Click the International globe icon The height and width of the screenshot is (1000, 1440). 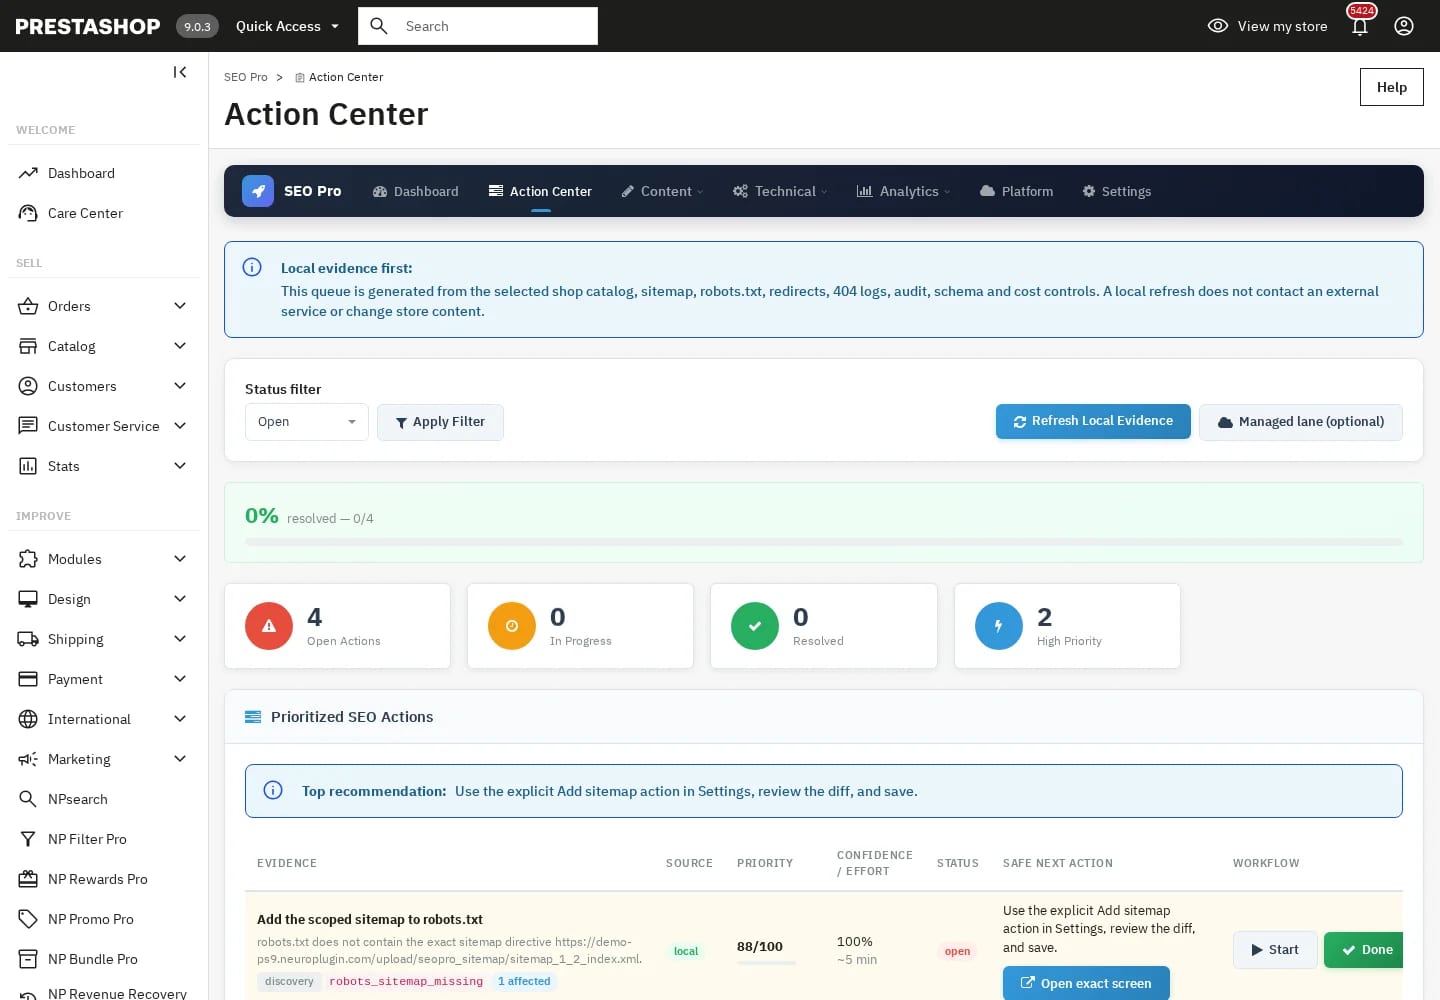click(x=28, y=719)
